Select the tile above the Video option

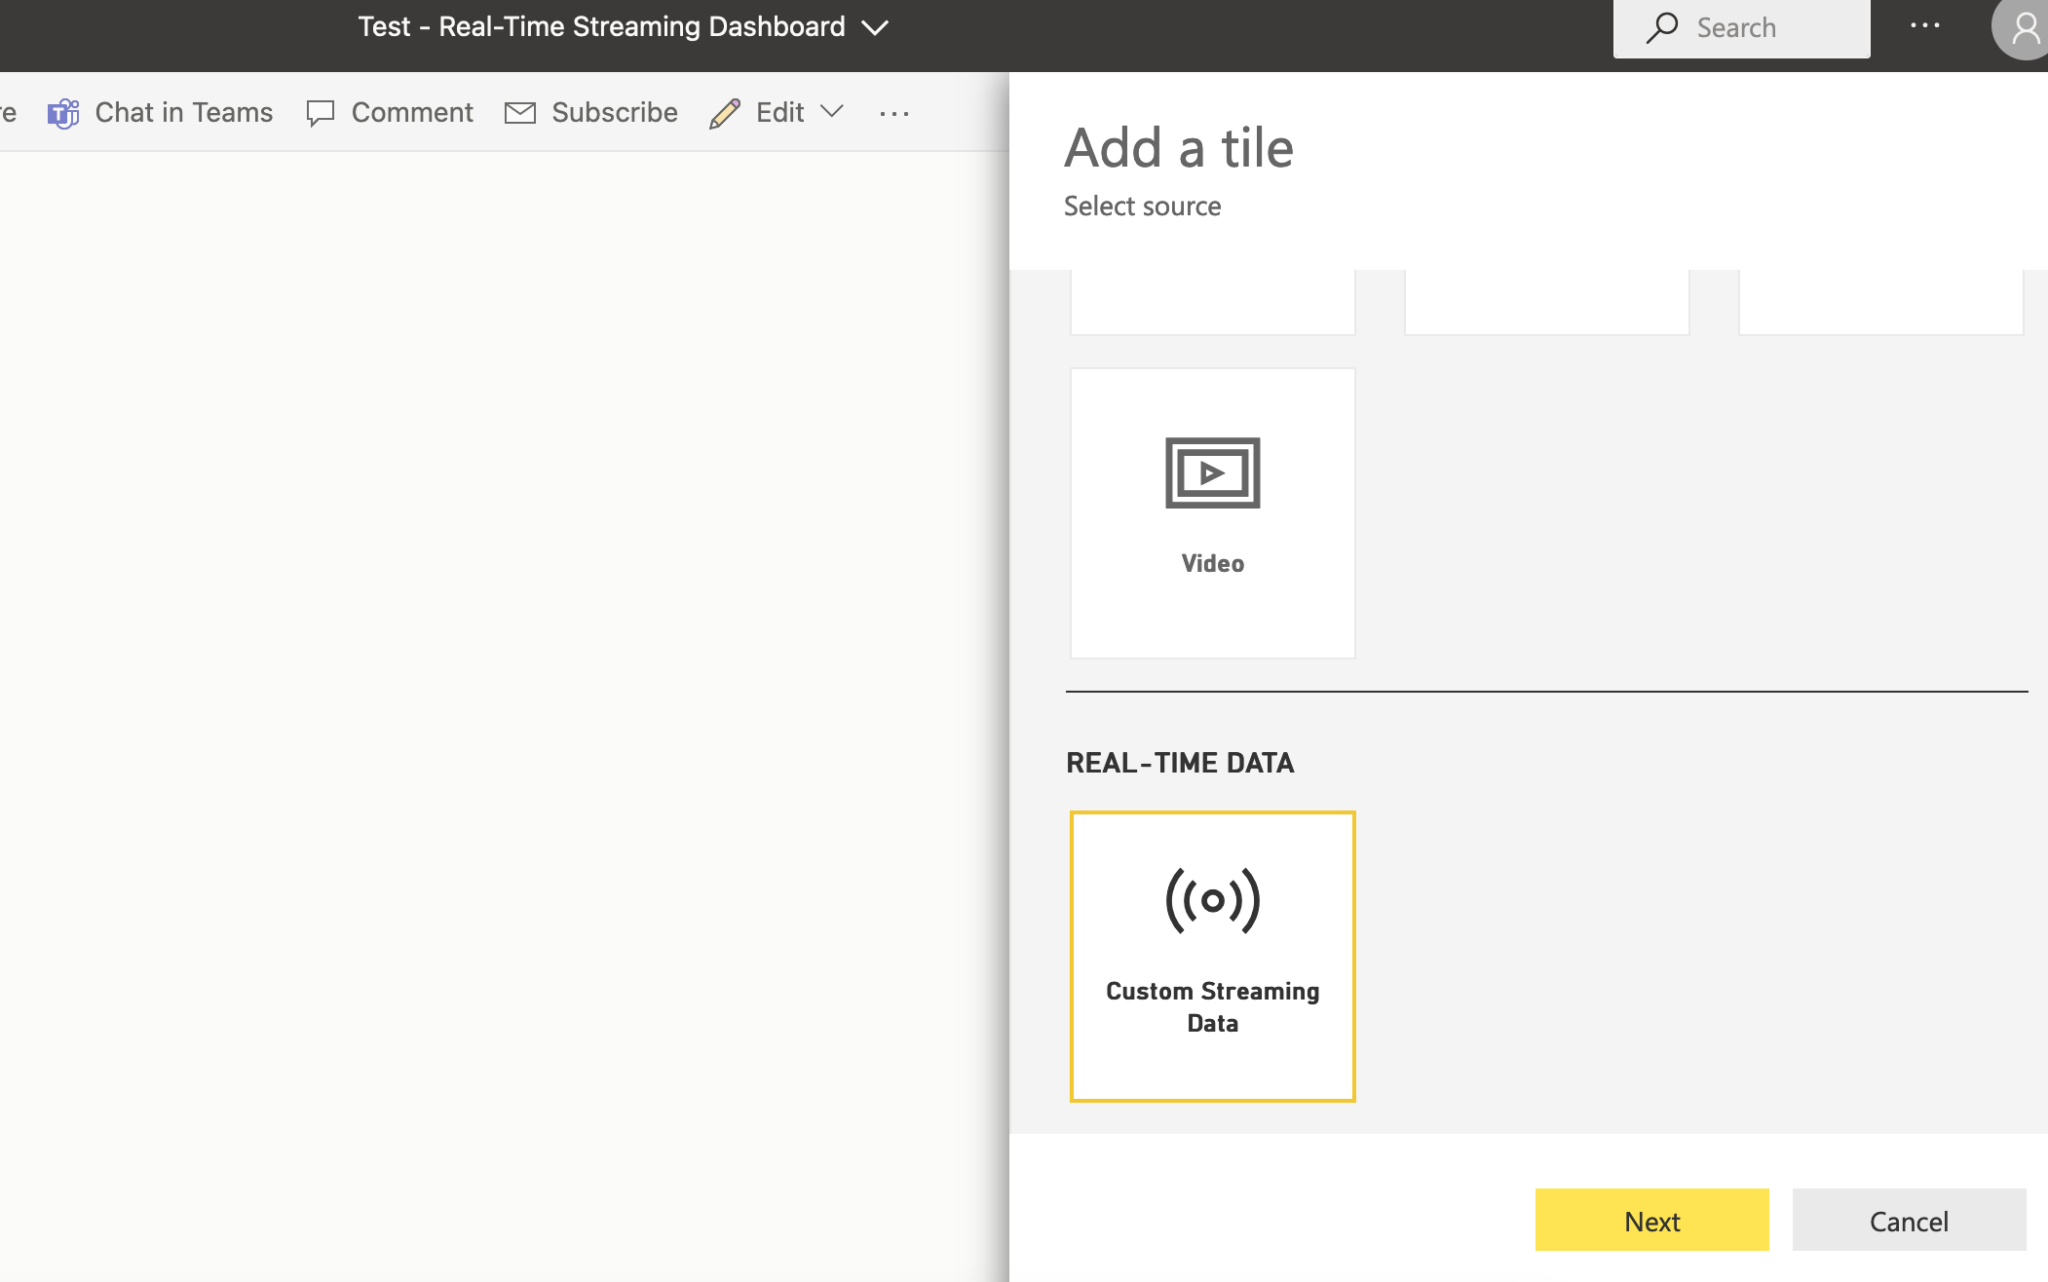(1211, 300)
